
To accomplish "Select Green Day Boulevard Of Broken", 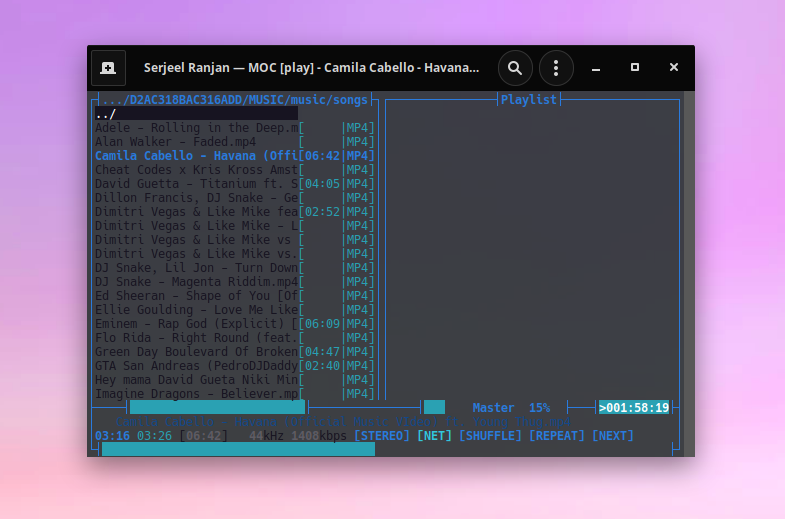I will [x=234, y=352].
